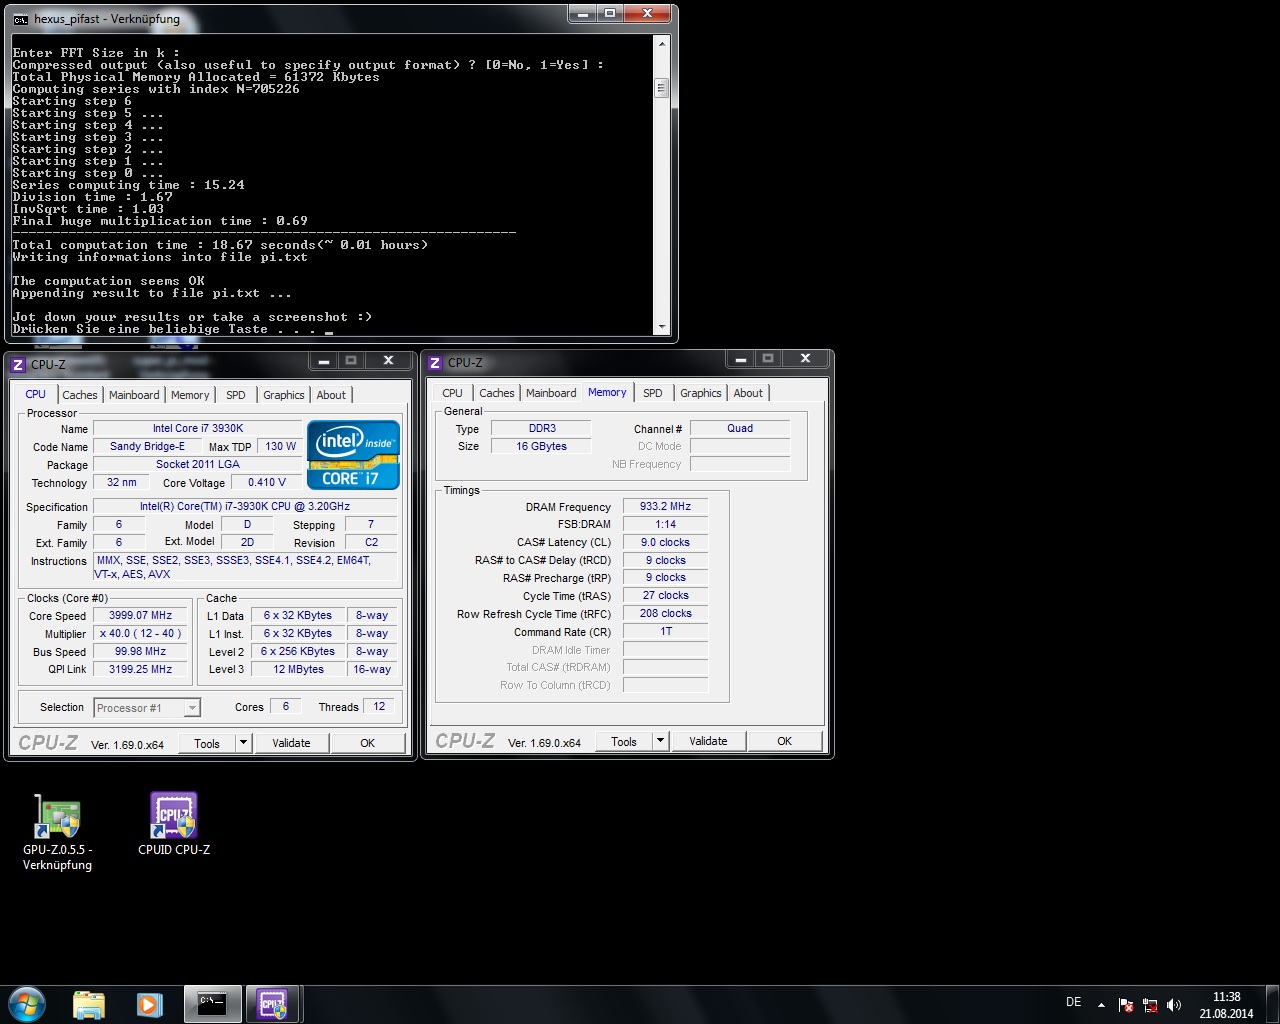Viewport: 1280px width, 1024px height.
Task: Click the Core Speed value 3999.07 MHz
Action: (x=141, y=615)
